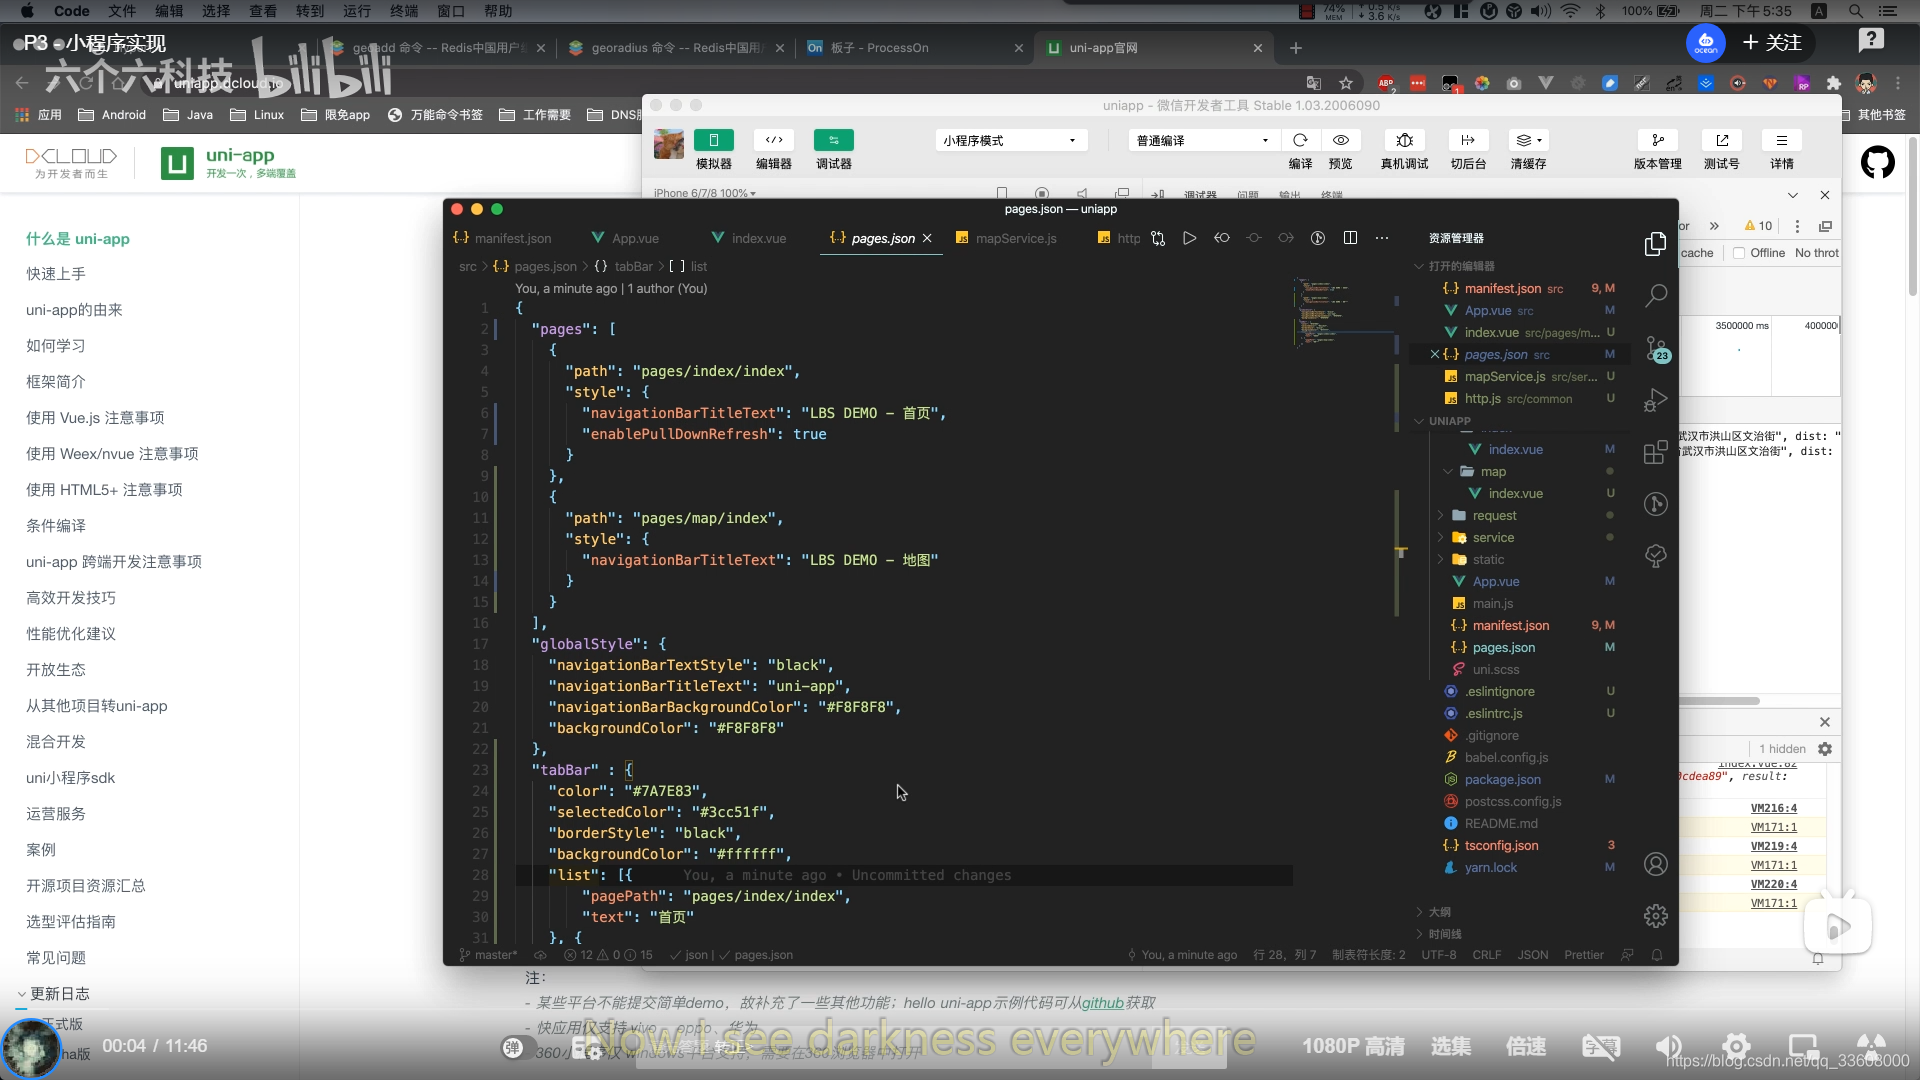This screenshot has width=1920, height=1080.
Task: Click the split editor icon
Action: click(x=1350, y=238)
